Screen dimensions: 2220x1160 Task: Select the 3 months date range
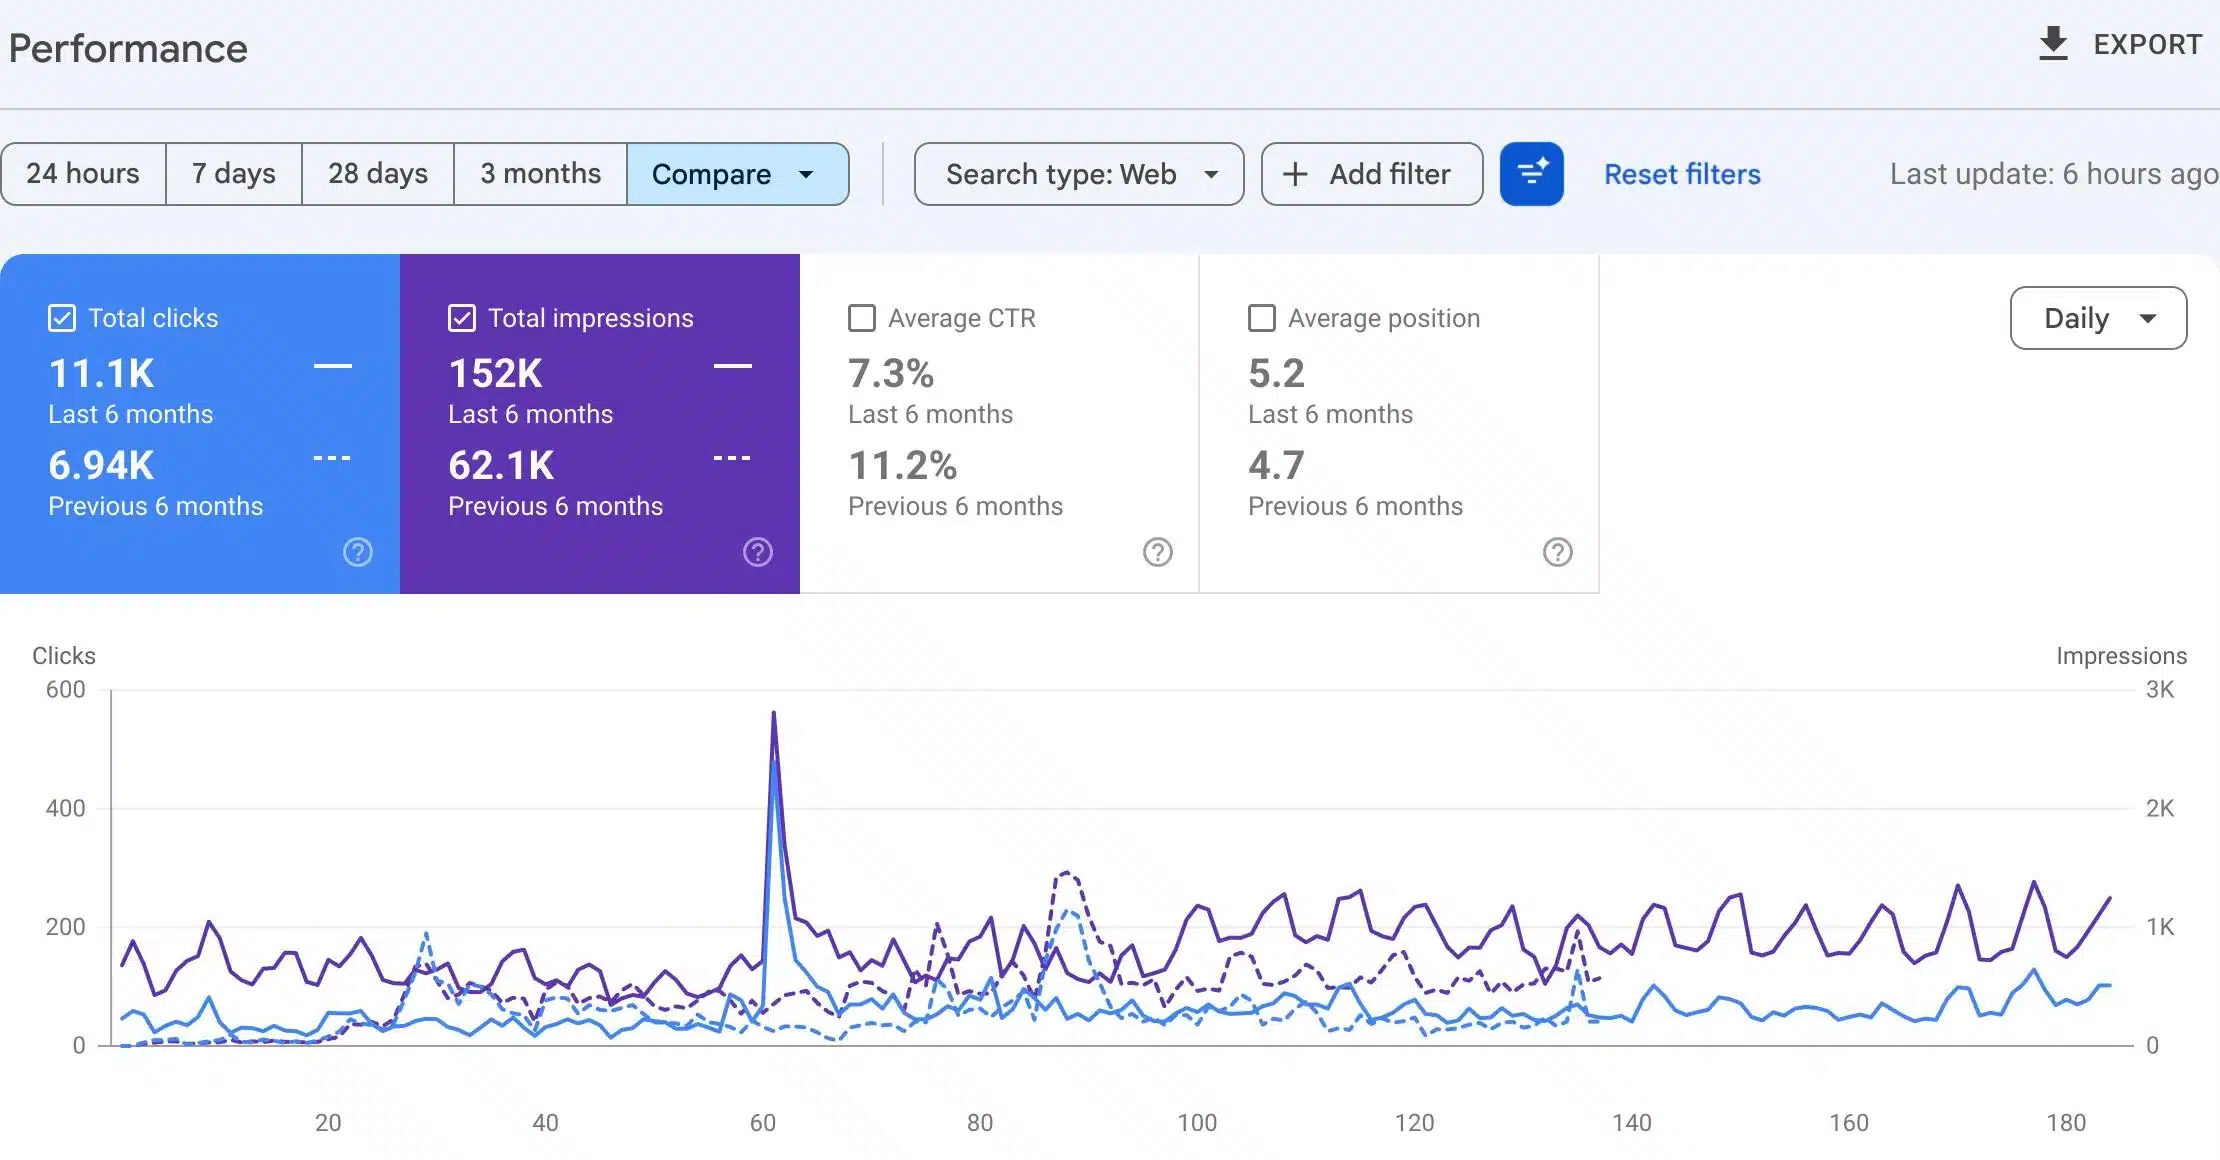click(541, 174)
